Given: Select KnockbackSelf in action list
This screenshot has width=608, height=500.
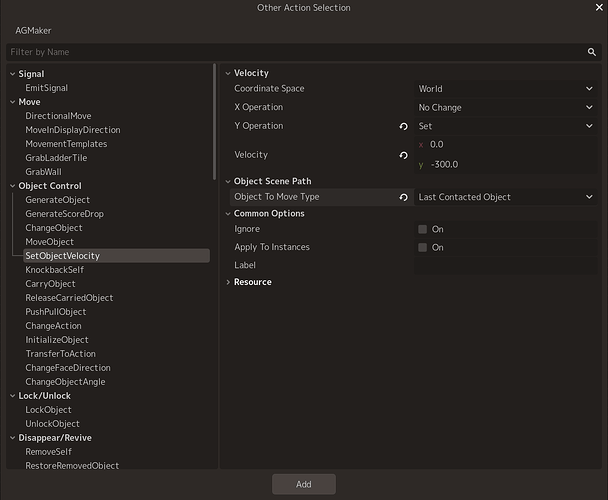Looking at the screenshot, I should tap(54, 270).
